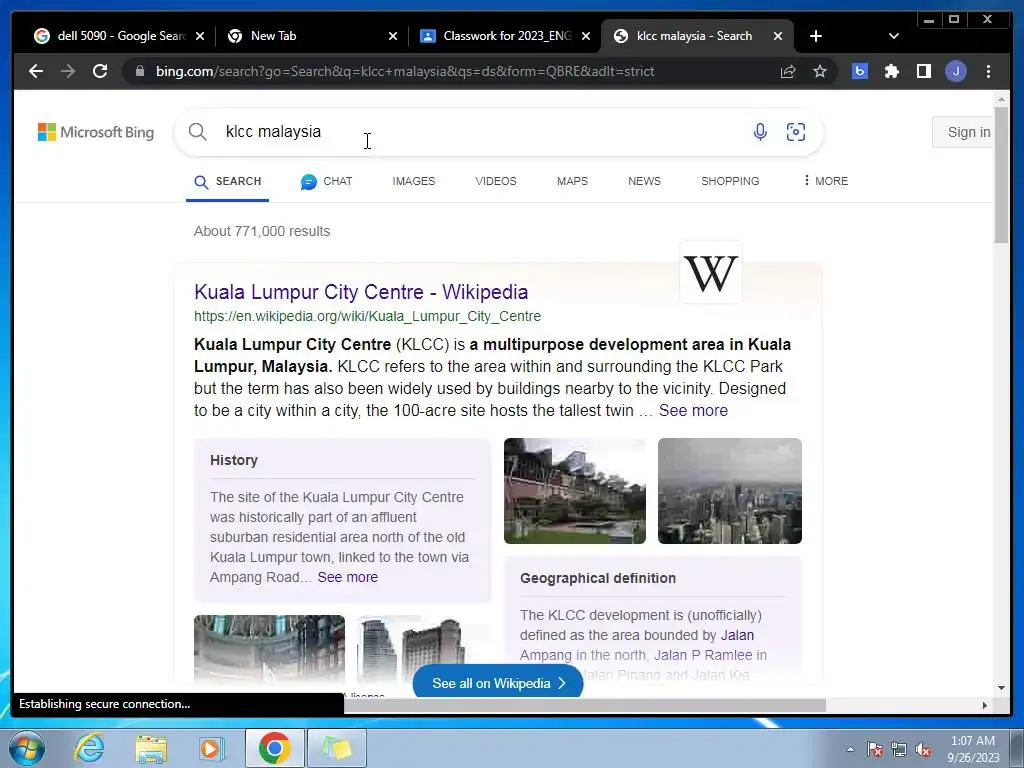The width and height of the screenshot is (1024, 768).
Task: Open the Extensions puzzle piece menu
Action: tap(891, 71)
